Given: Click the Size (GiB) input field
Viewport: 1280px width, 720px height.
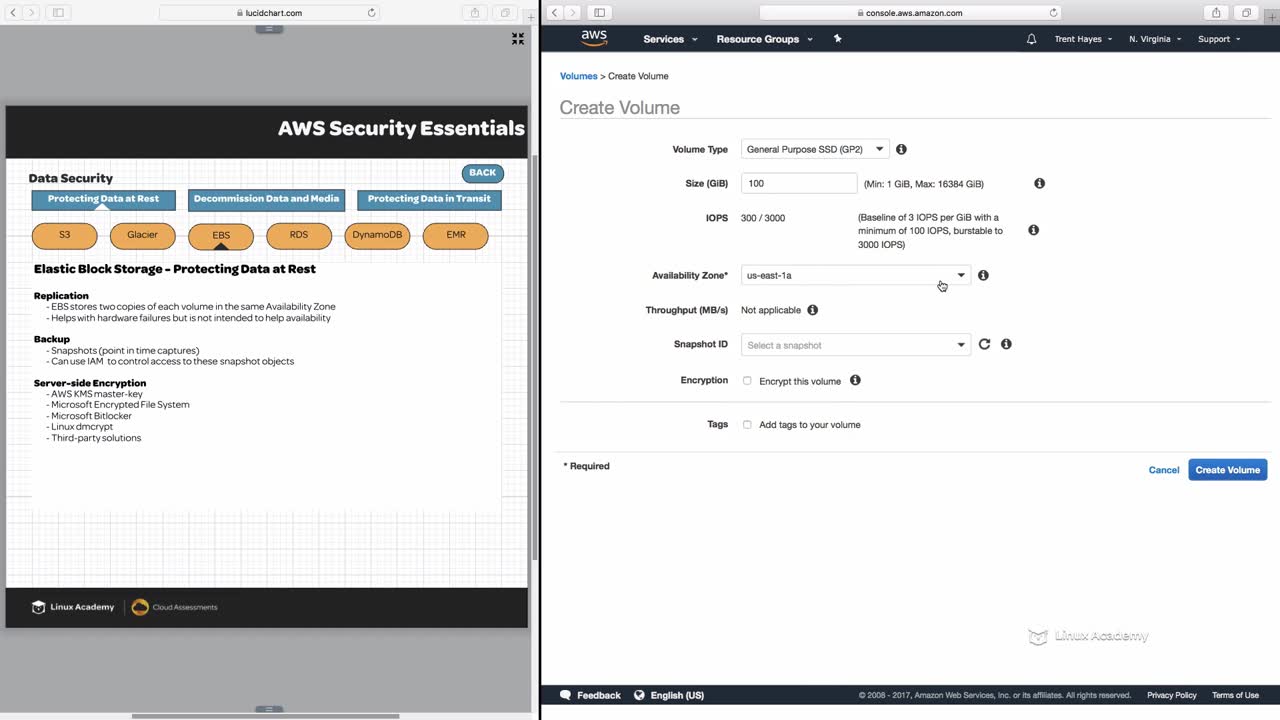Looking at the screenshot, I should point(799,183).
